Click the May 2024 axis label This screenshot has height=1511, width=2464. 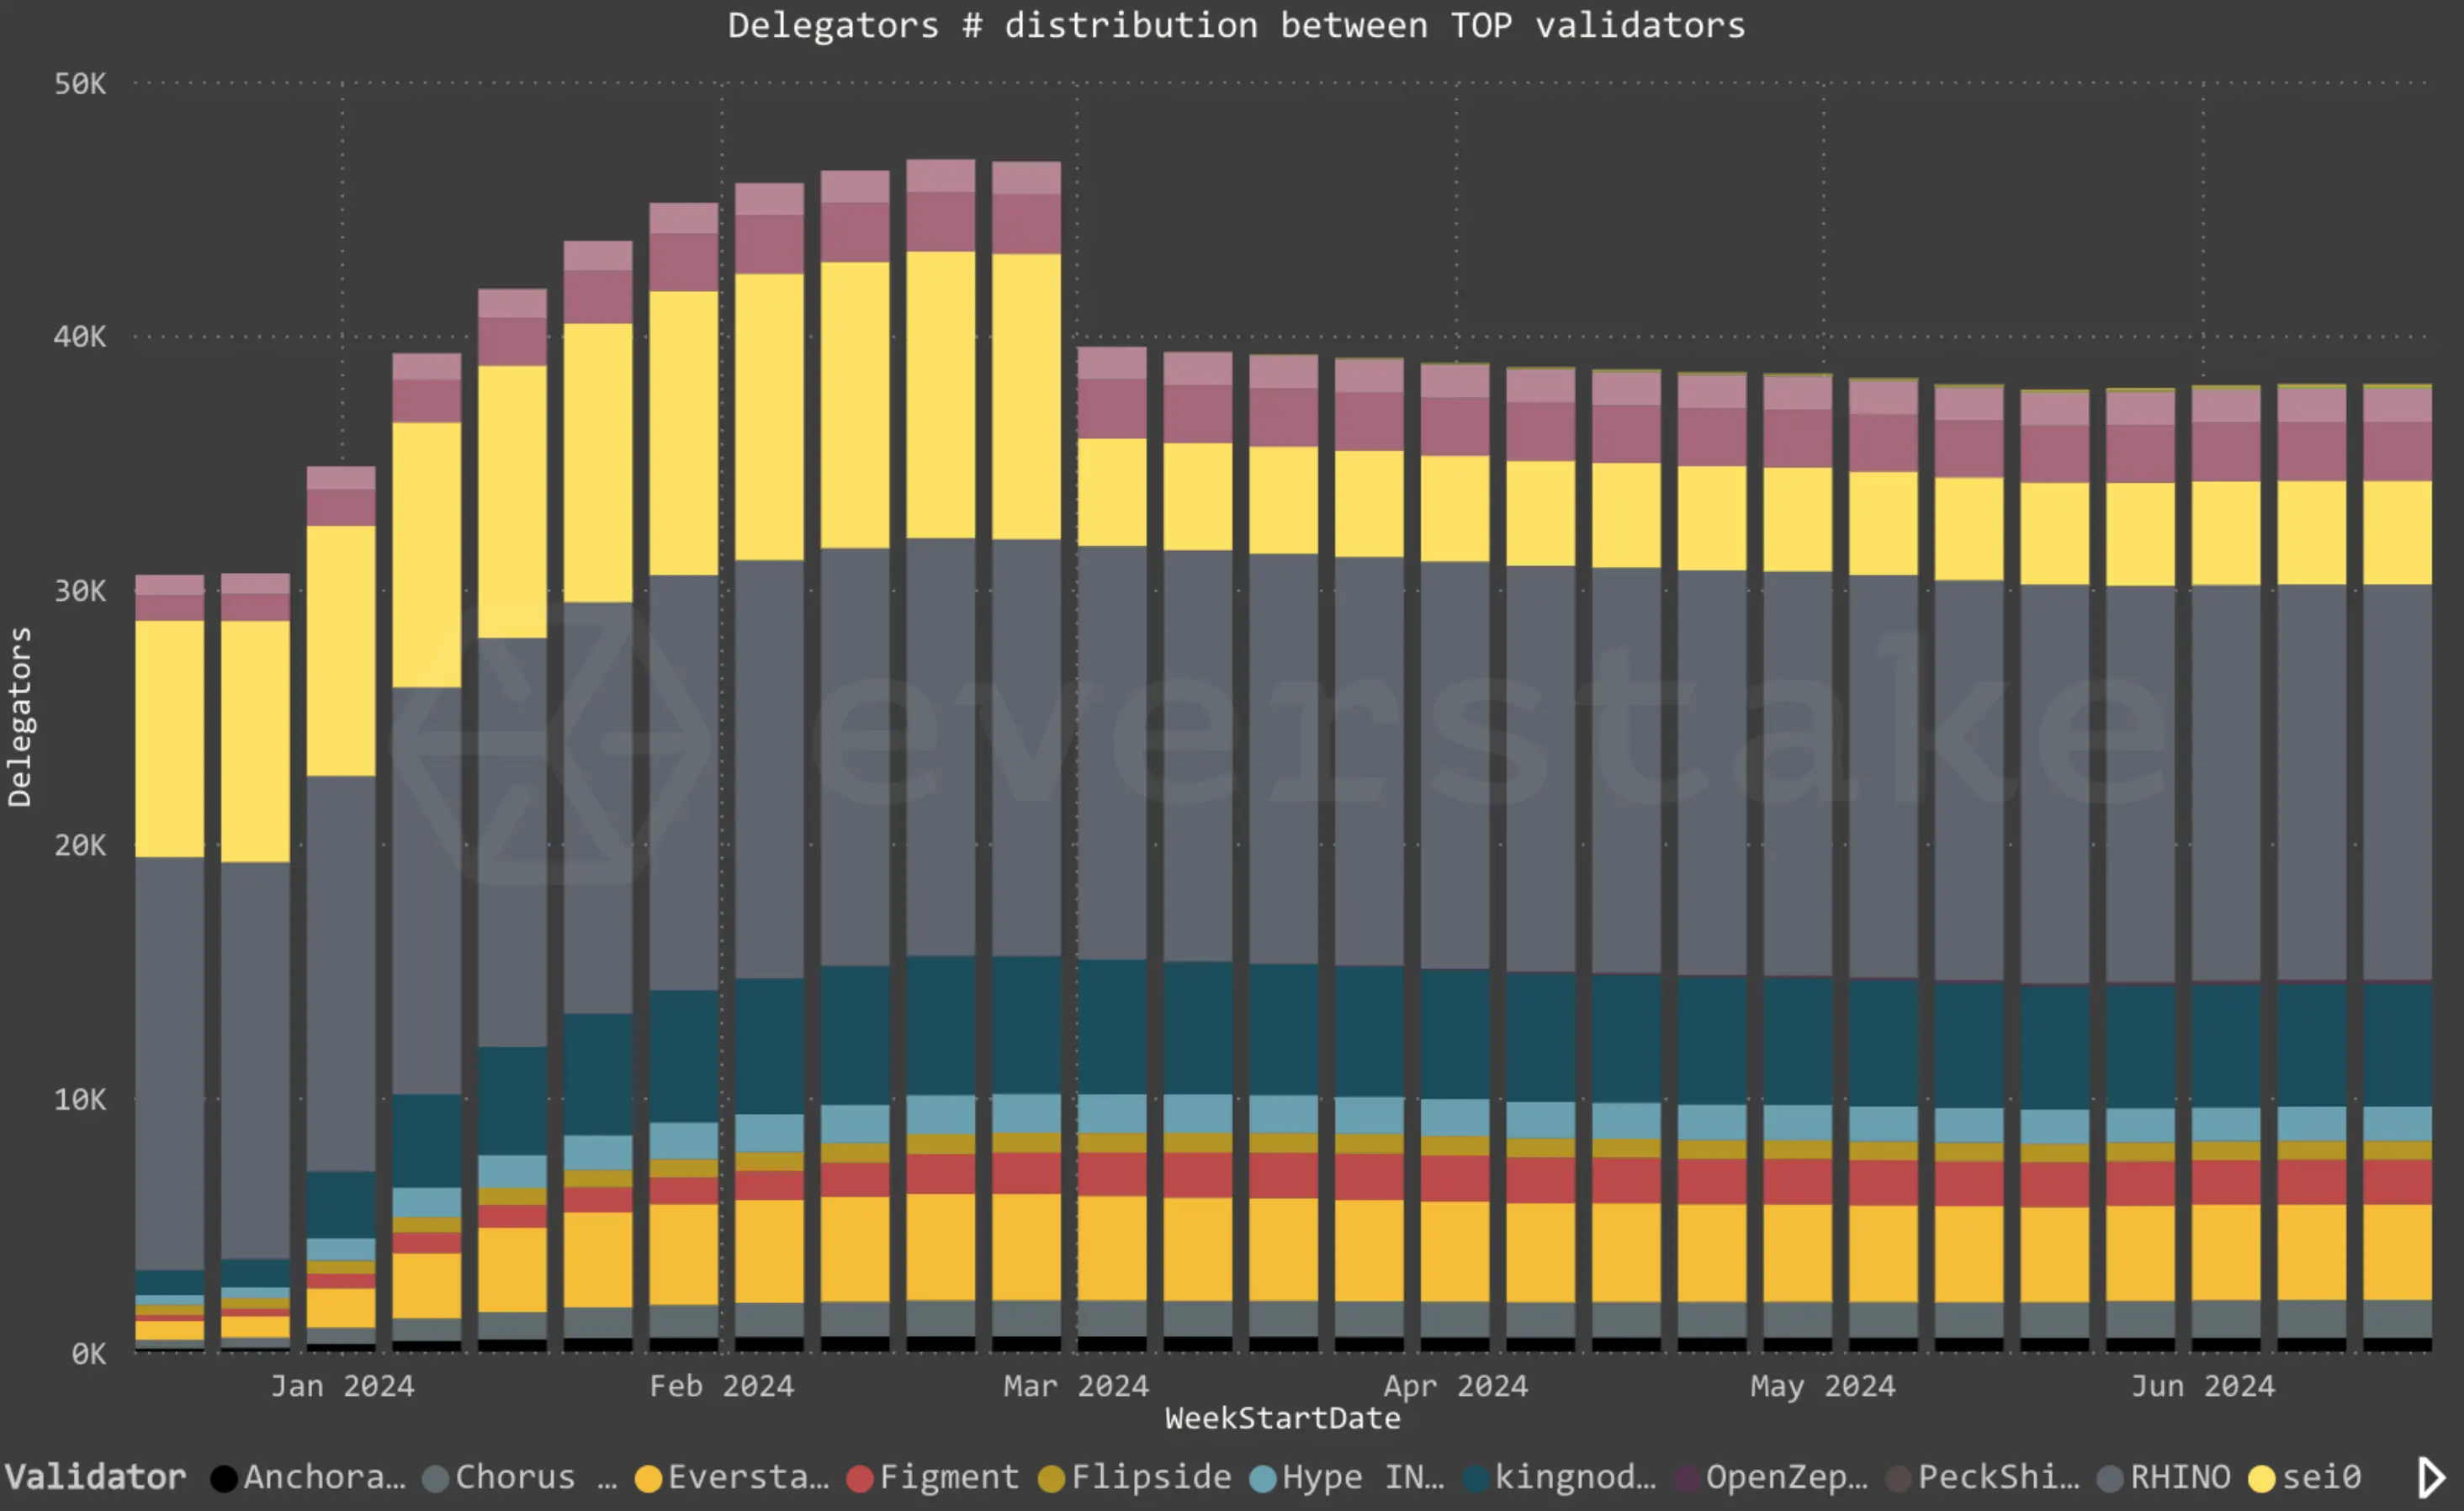1822,1386
